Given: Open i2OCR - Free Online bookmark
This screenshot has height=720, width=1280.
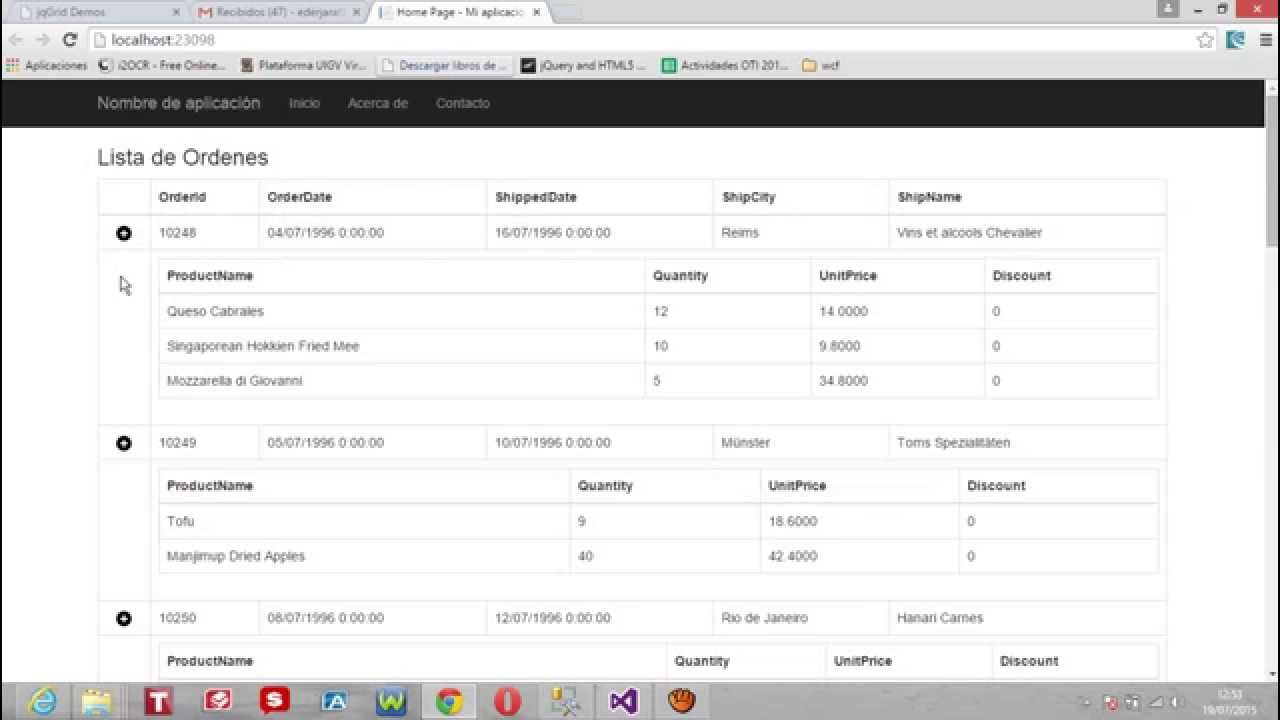Looking at the screenshot, I should (x=162, y=66).
